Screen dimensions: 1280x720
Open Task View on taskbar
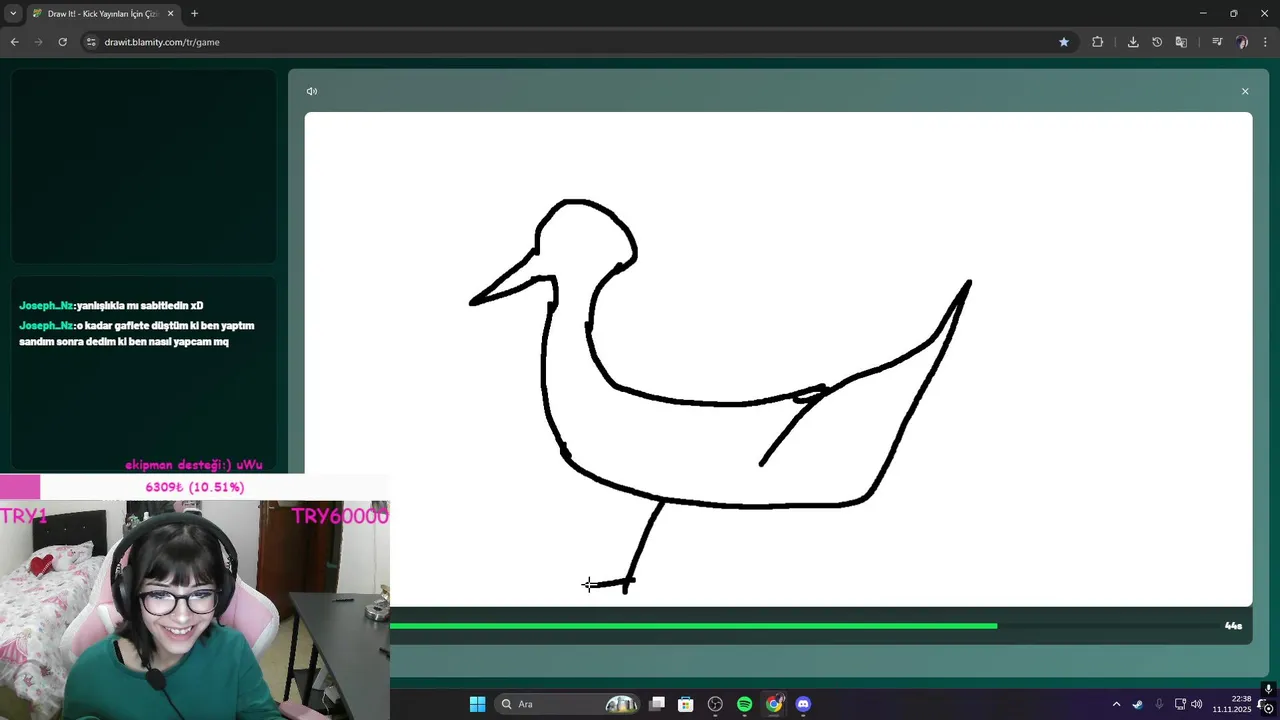[657, 704]
